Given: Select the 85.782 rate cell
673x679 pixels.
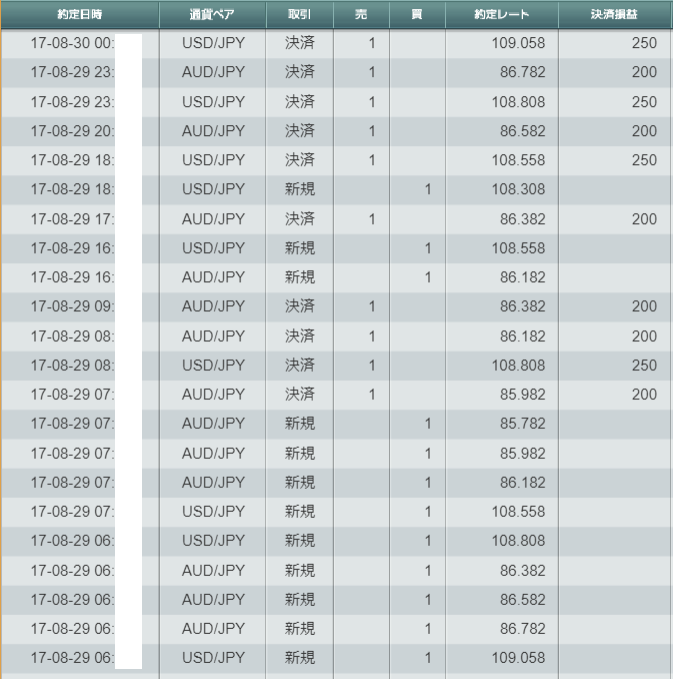Looking at the screenshot, I should tap(518, 424).
